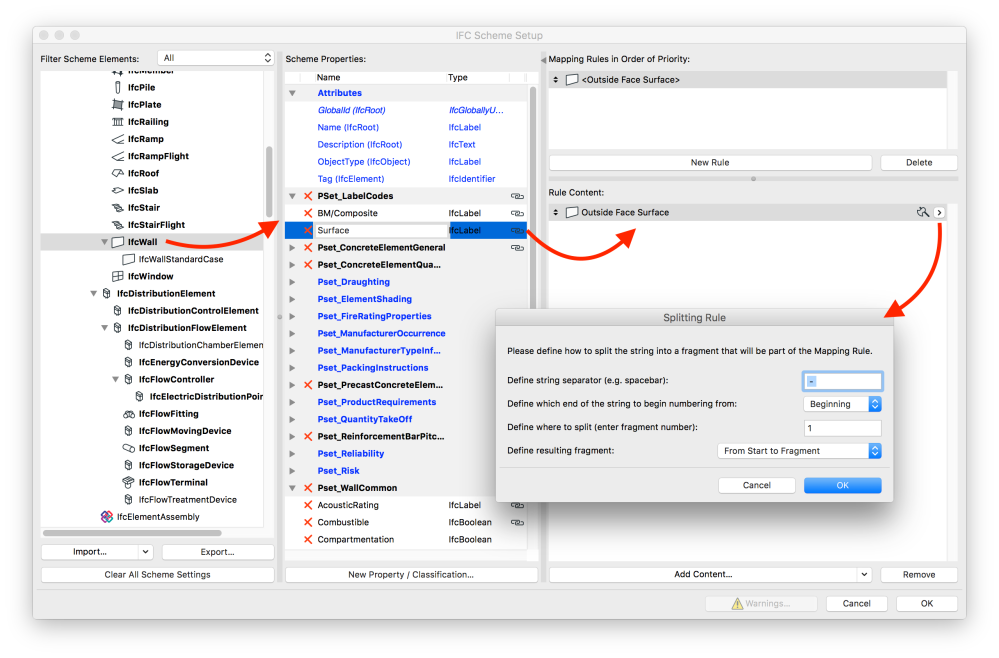Click the splitting rule icon on Outside Face Surface
Screen dimensions: 999x658
click(923, 212)
